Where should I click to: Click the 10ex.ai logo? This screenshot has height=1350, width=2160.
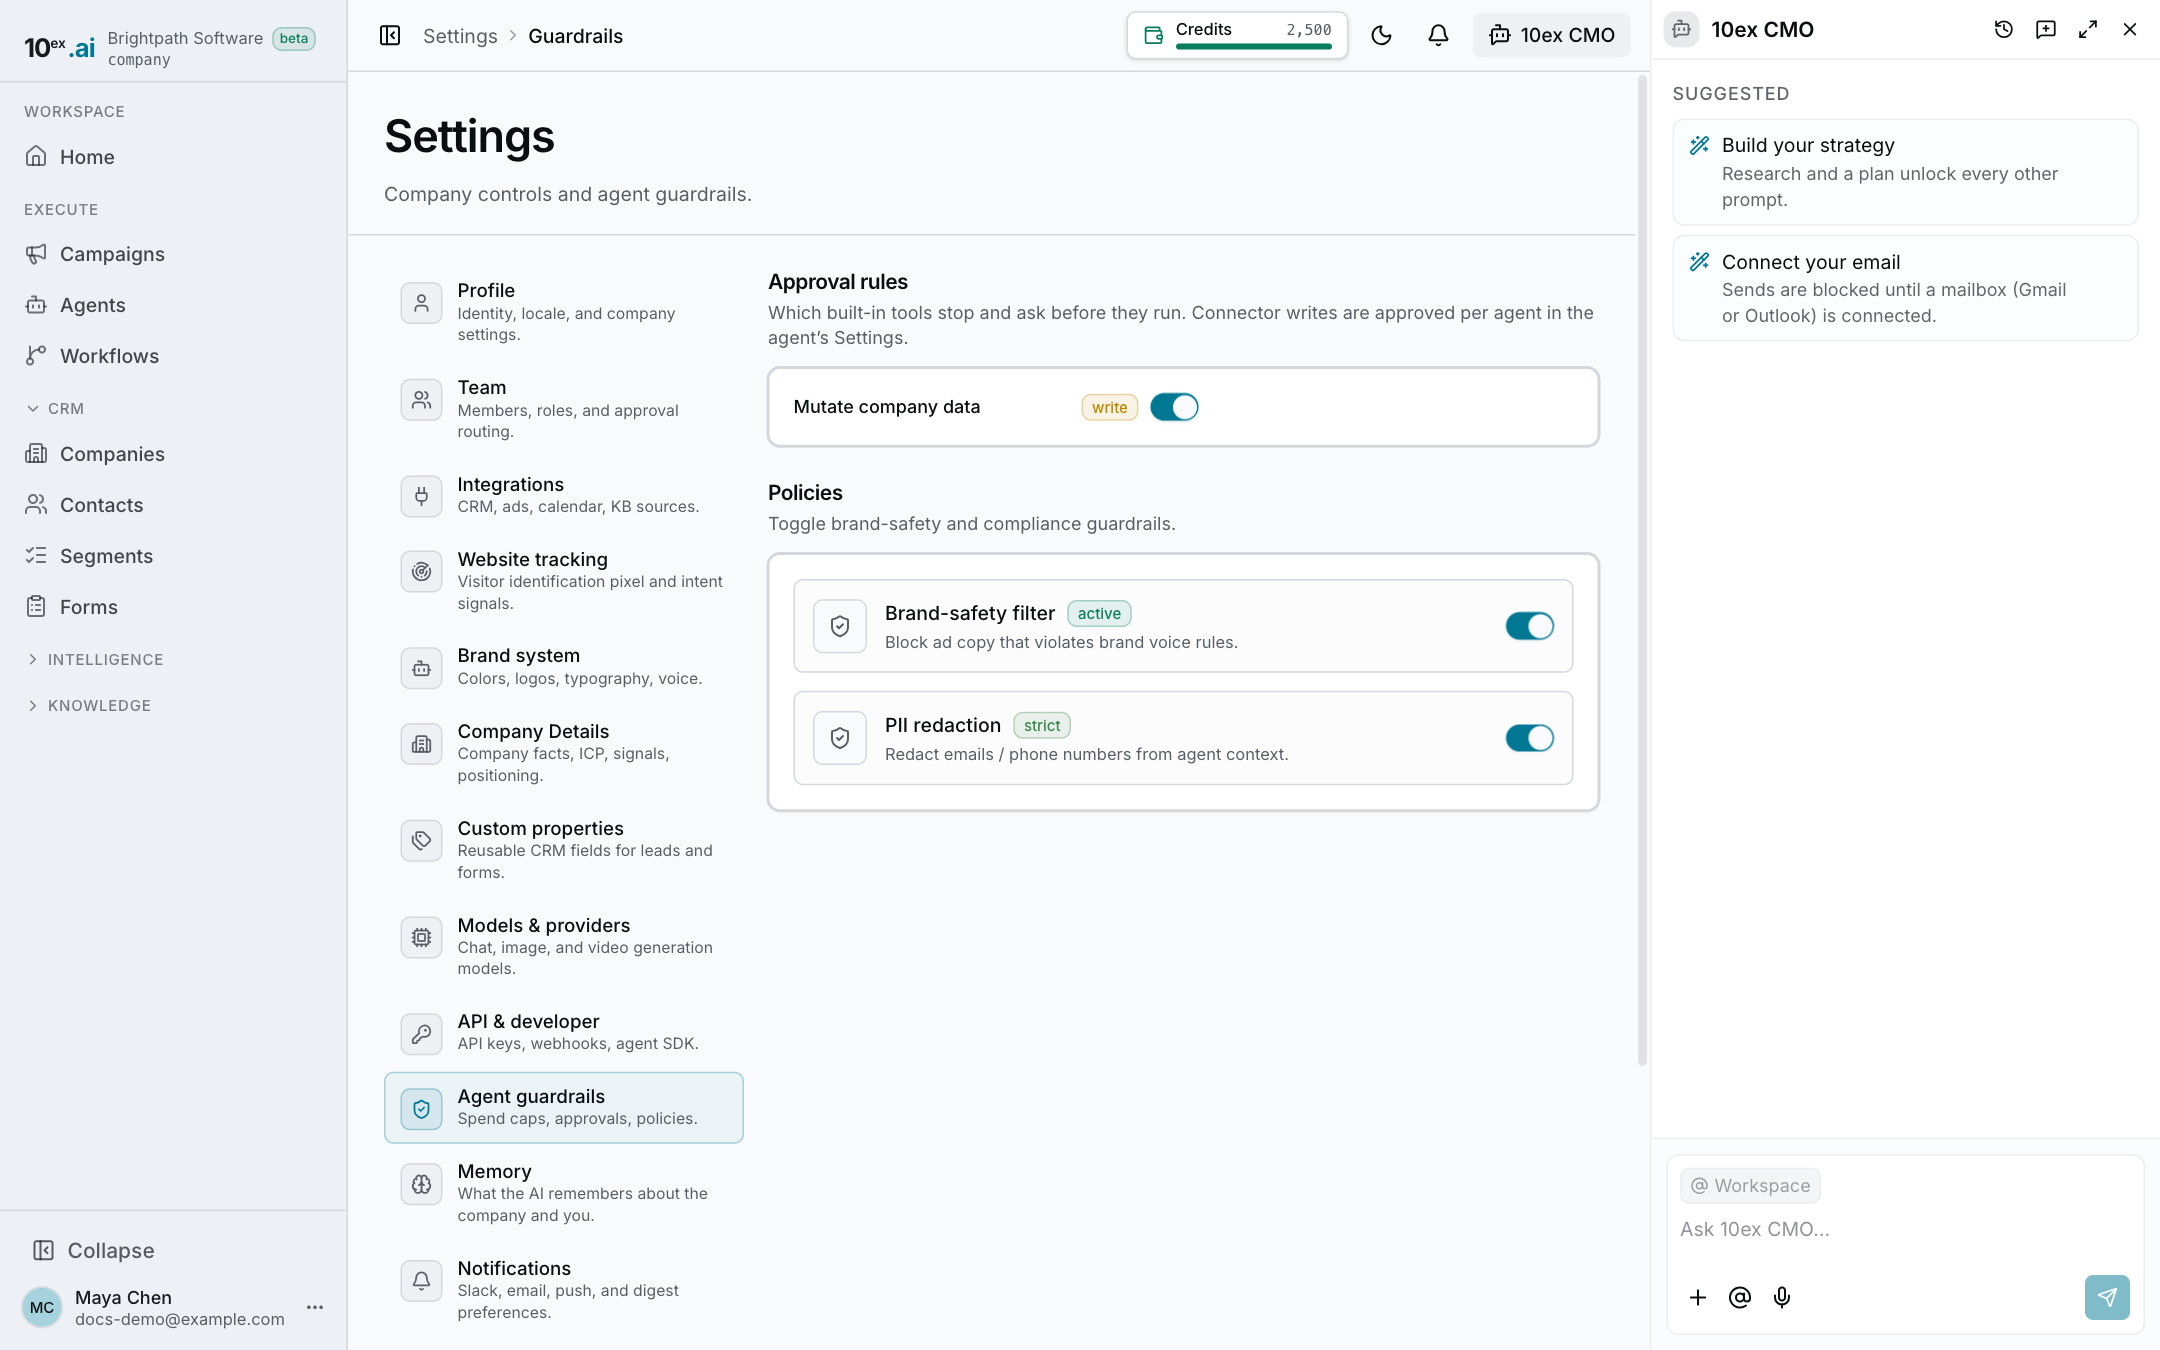click(60, 47)
